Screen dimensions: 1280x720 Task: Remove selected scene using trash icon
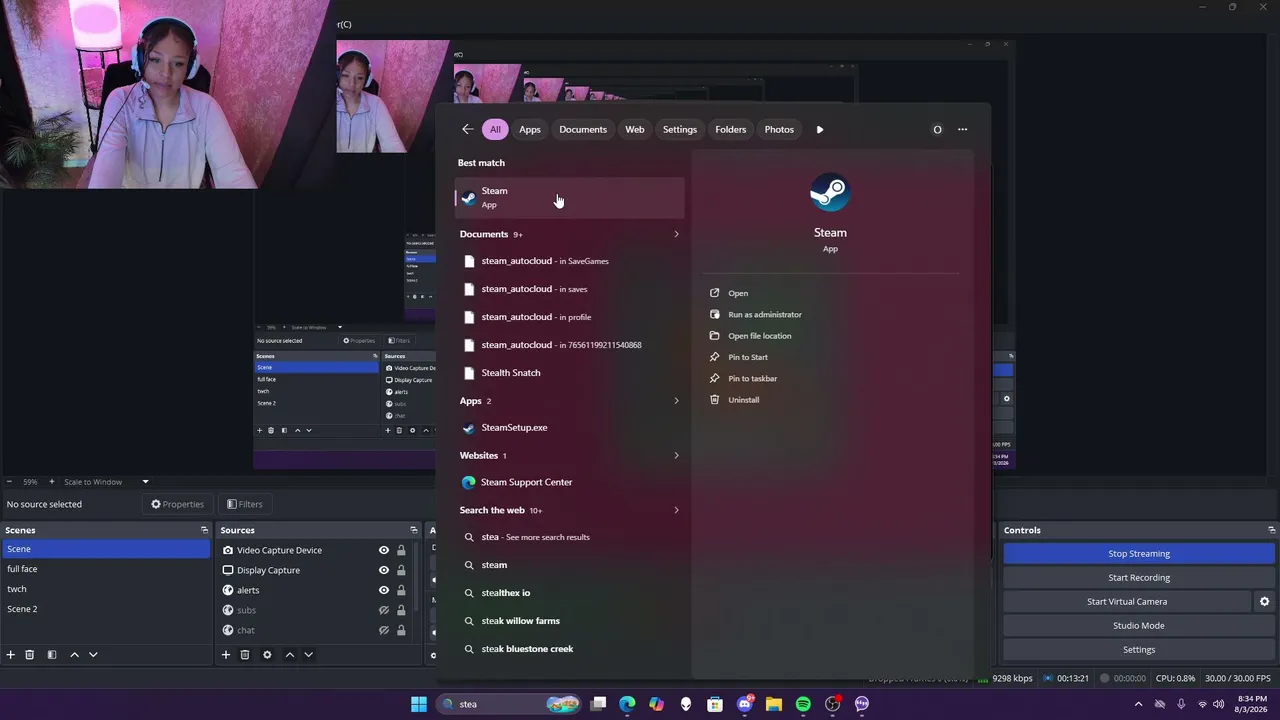pos(30,655)
